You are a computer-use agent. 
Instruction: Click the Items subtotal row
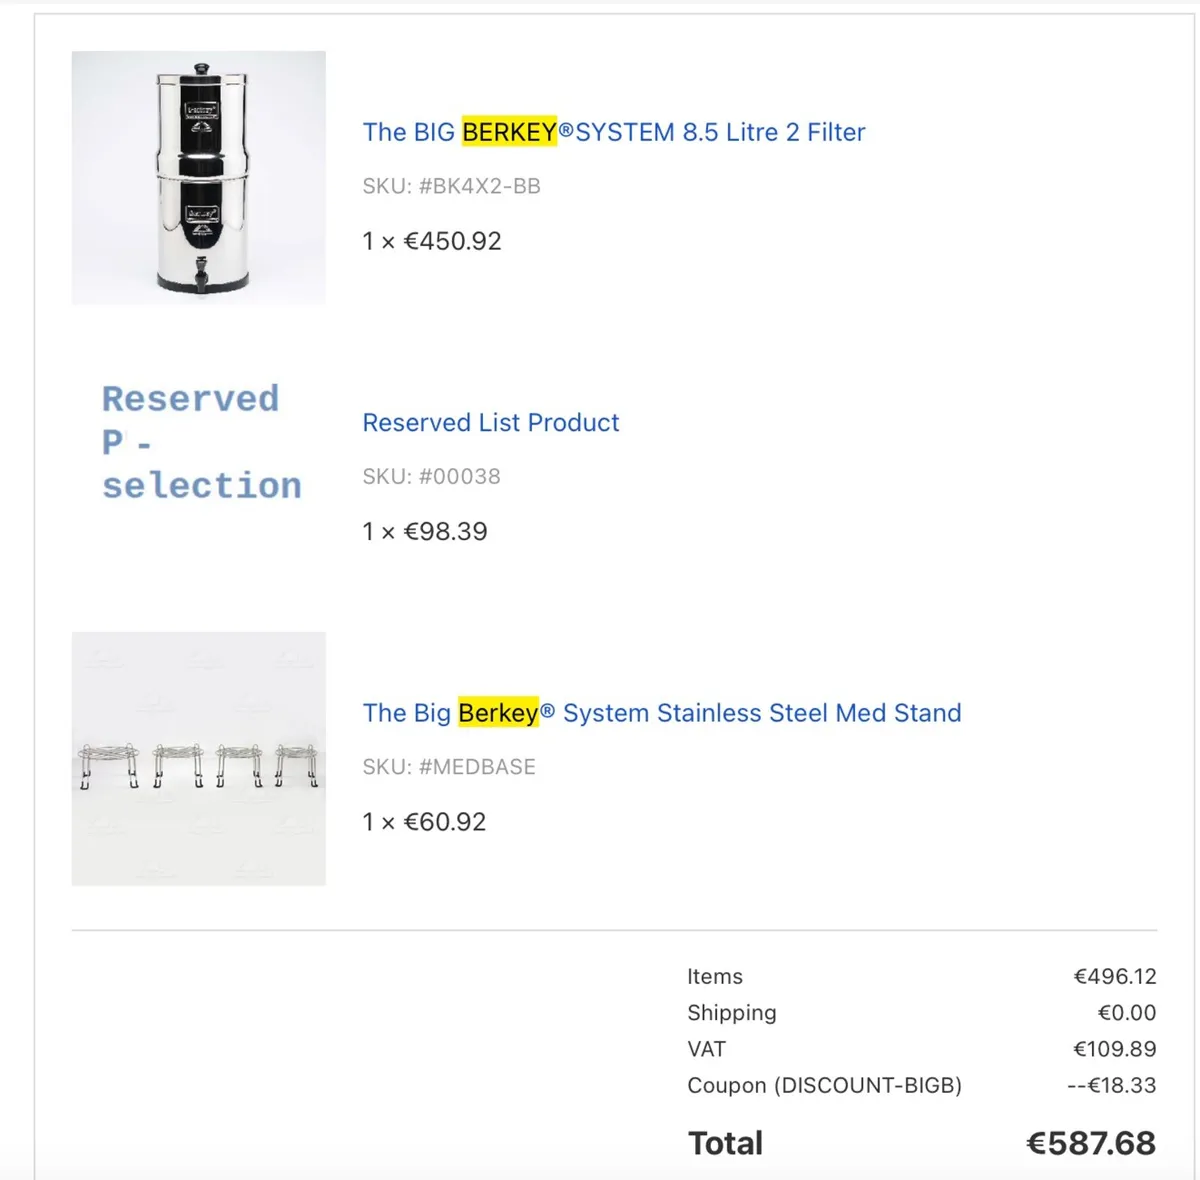coord(920,976)
